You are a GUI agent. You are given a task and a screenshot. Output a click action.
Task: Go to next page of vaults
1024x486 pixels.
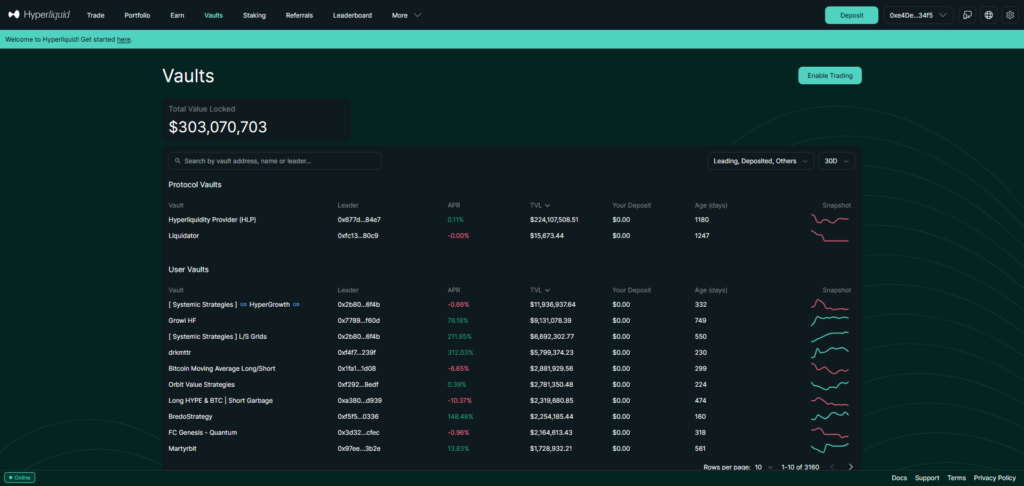tap(850, 467)
